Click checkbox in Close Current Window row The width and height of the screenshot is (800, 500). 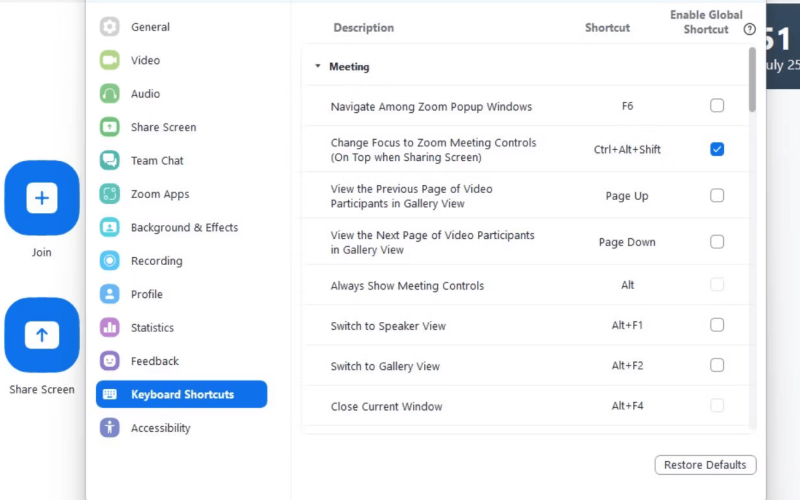click(717, 406)
